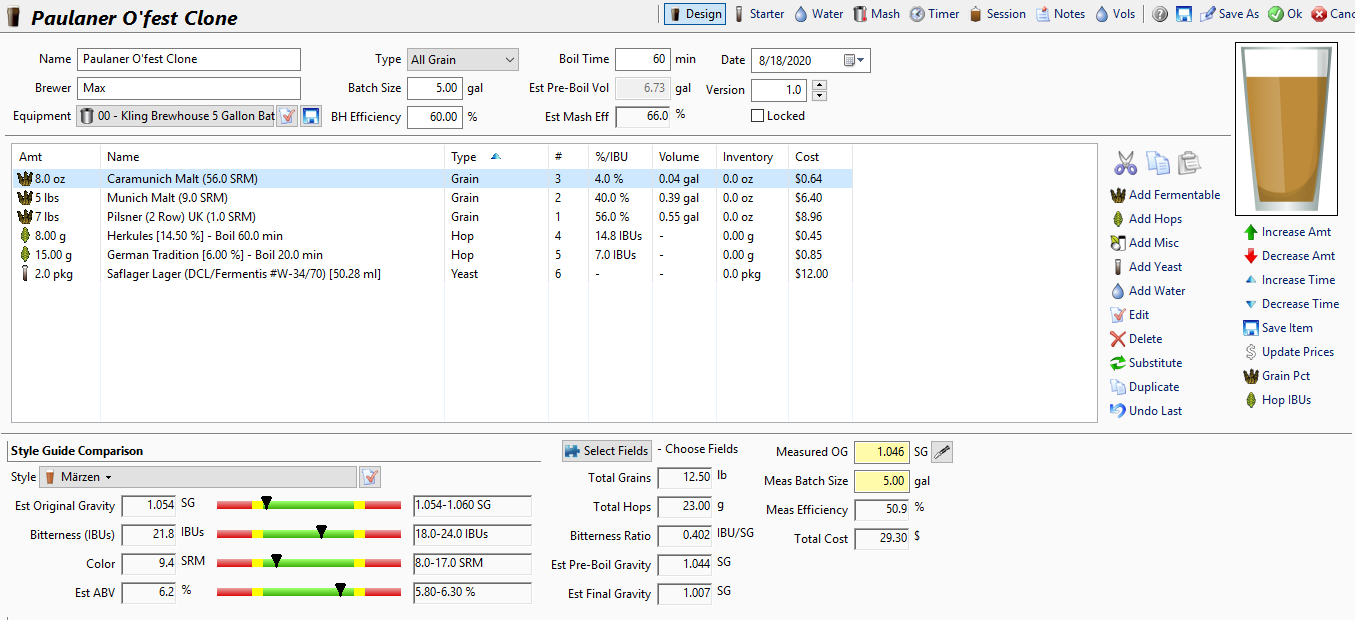Select the Saflager Lager yeast row
Image resolution: width=1355 pixels, height=620 pixels.
(432, 274)
